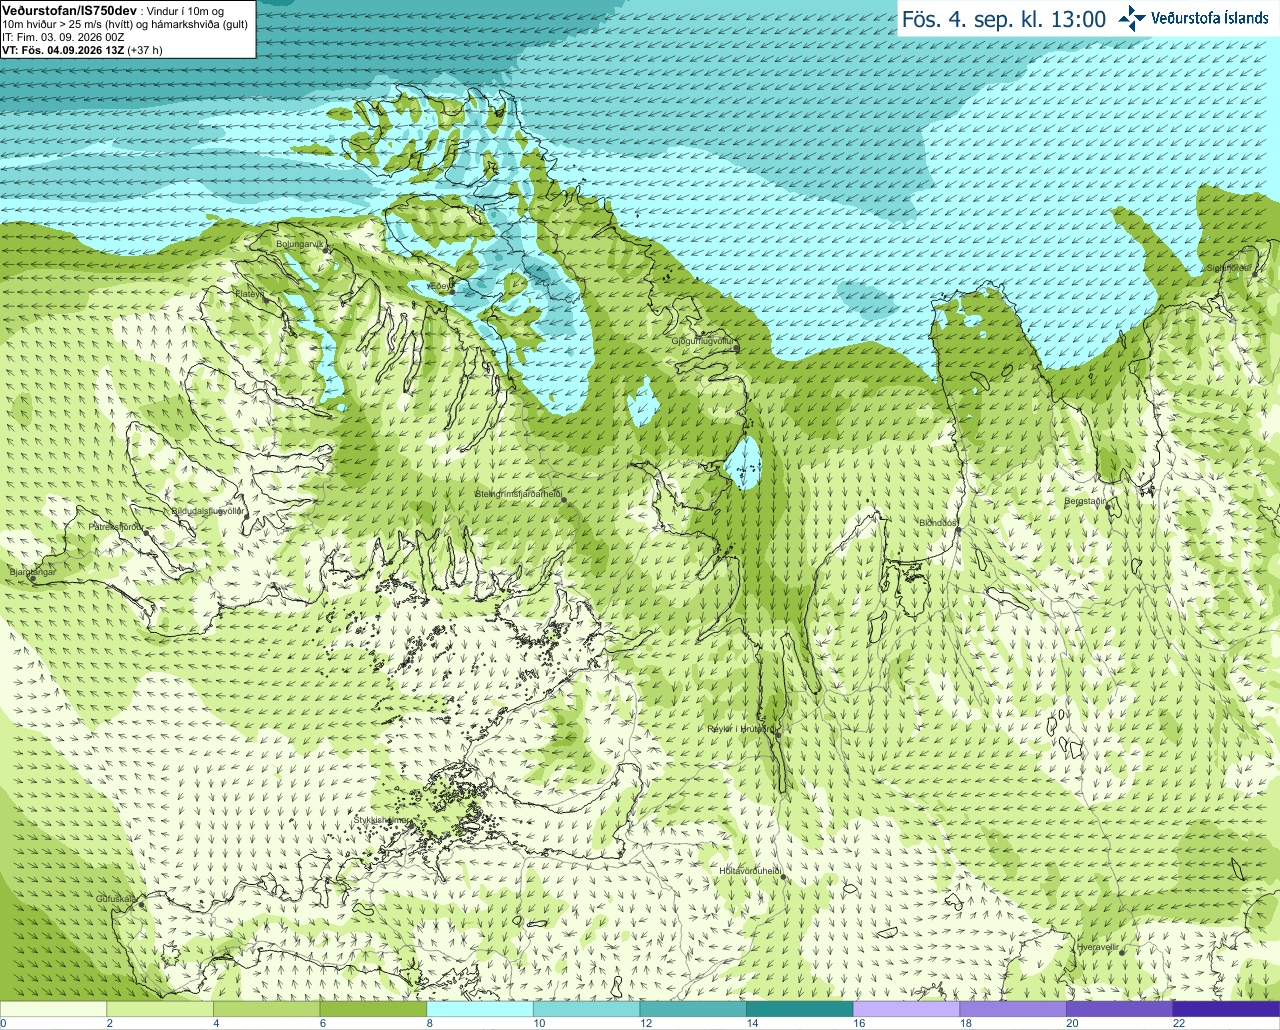This screenshot has height=1030, width=1280.
Task: Click the VT valid-time line in the info box
Action: pyautogui.click(x=82, y=49)
